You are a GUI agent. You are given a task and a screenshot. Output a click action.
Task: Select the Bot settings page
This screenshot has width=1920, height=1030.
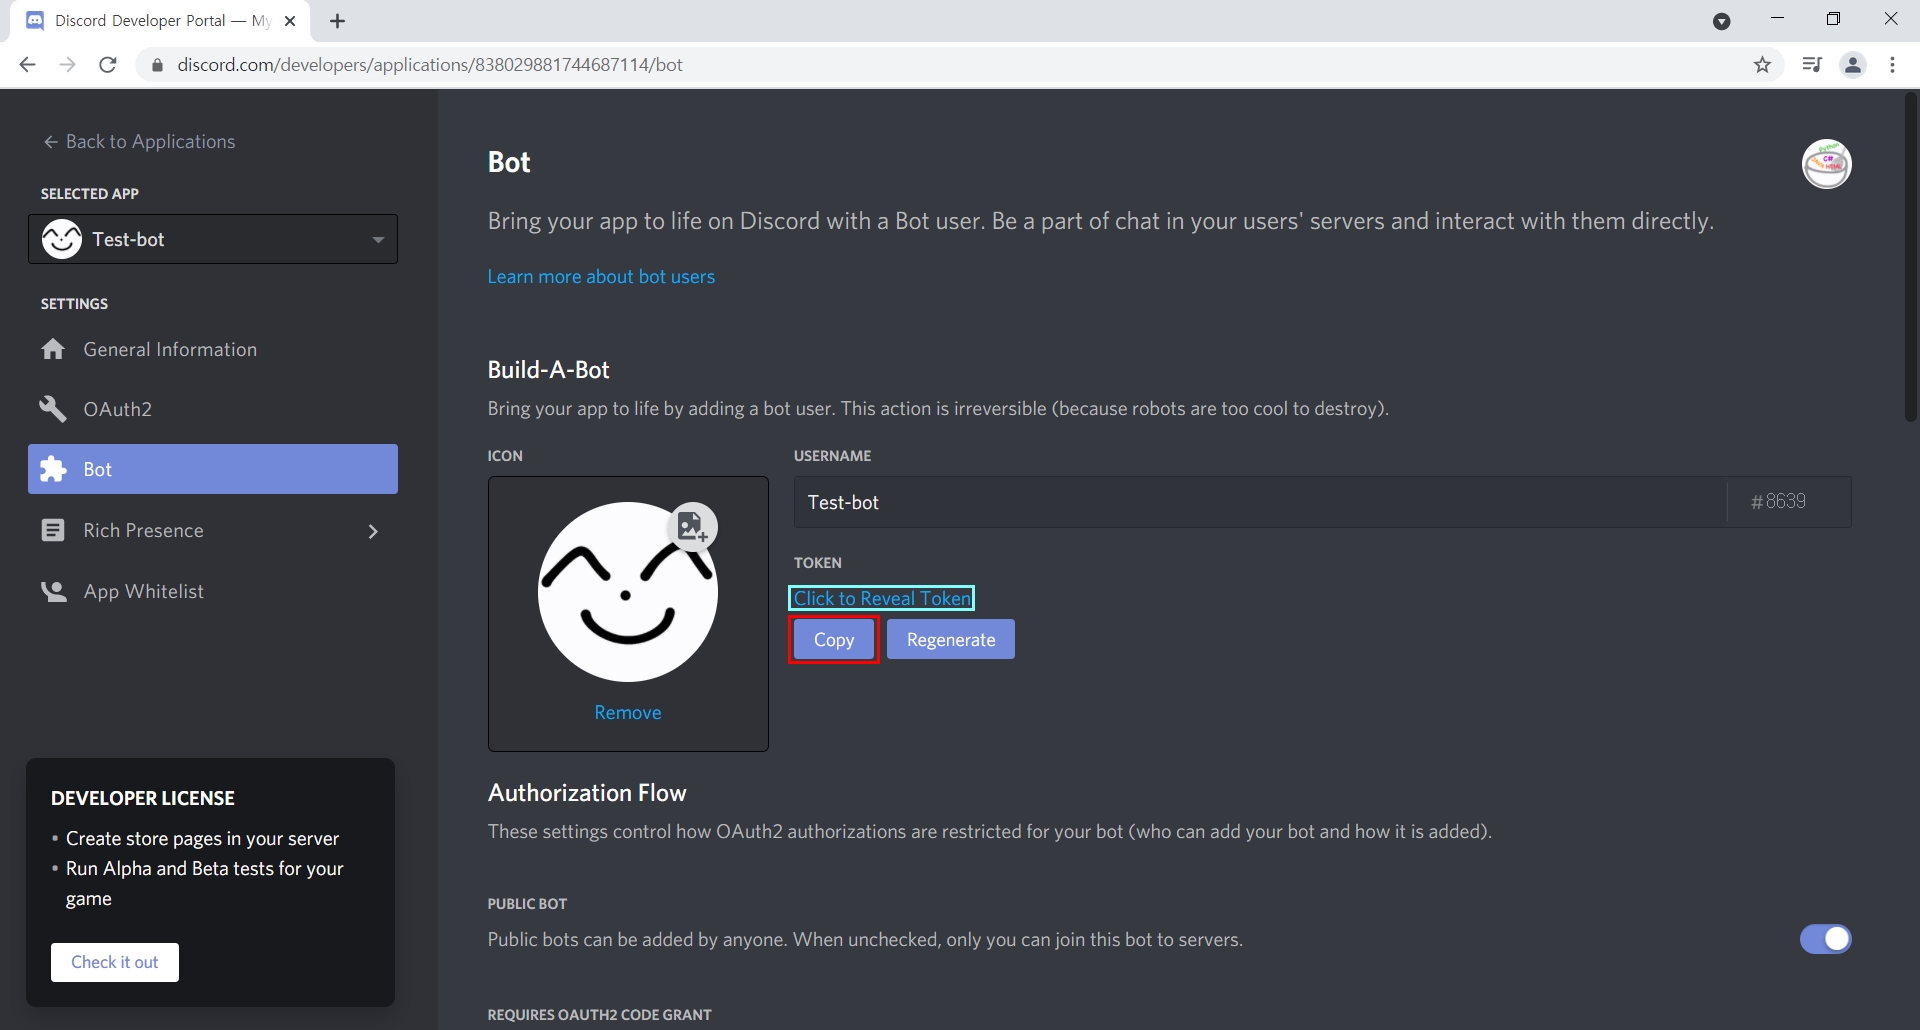213,469
